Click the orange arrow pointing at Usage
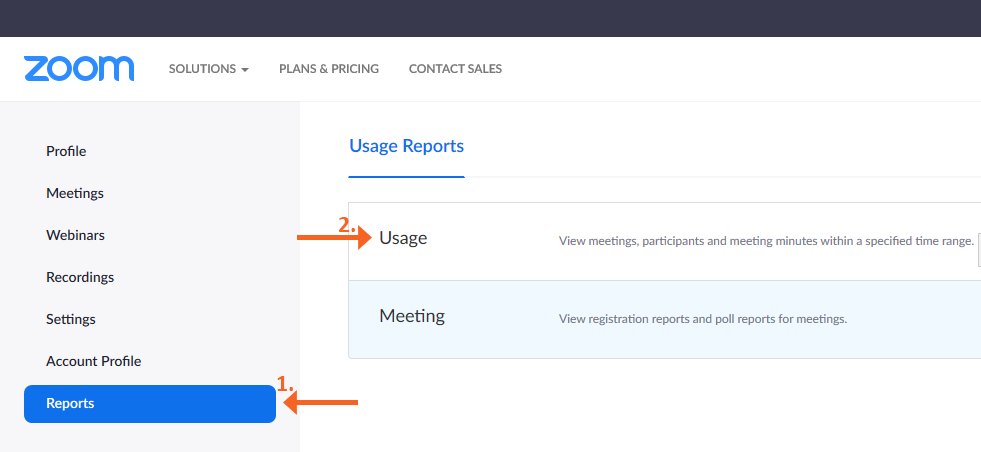The height and width of the screenshot is (452, 981). [335, 238]
